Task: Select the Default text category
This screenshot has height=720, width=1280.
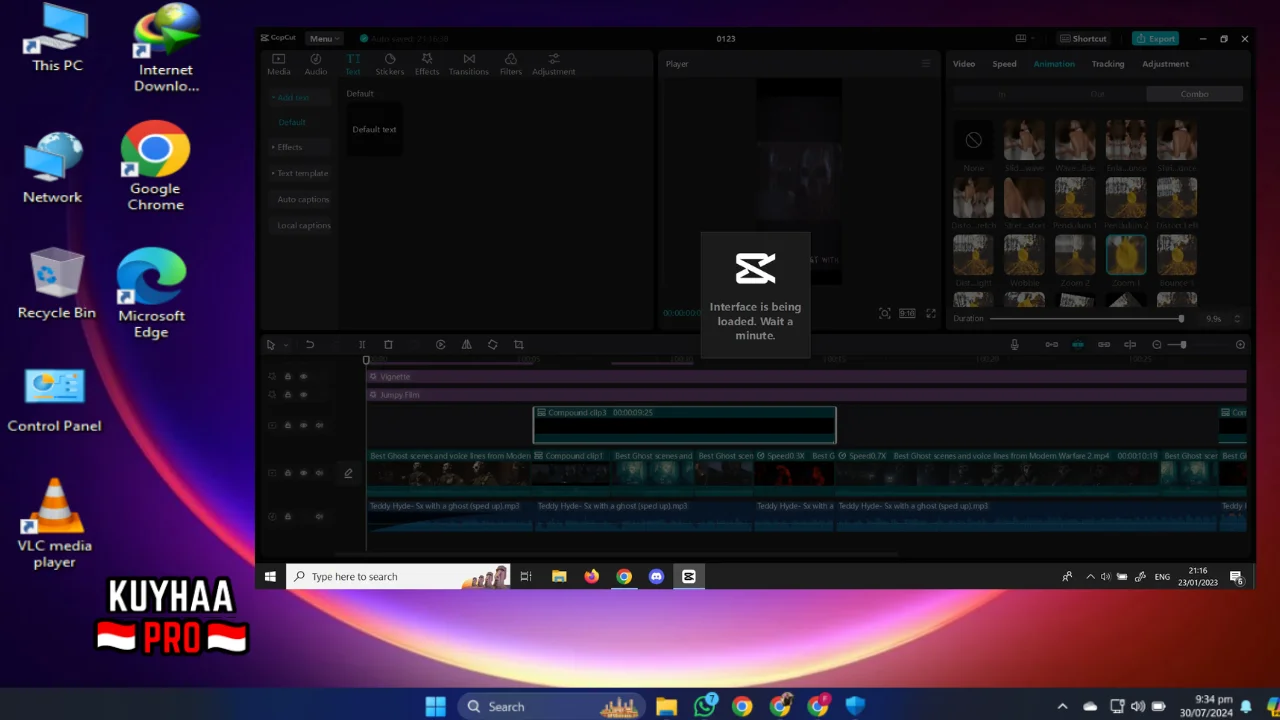Action: click(292, 122)
